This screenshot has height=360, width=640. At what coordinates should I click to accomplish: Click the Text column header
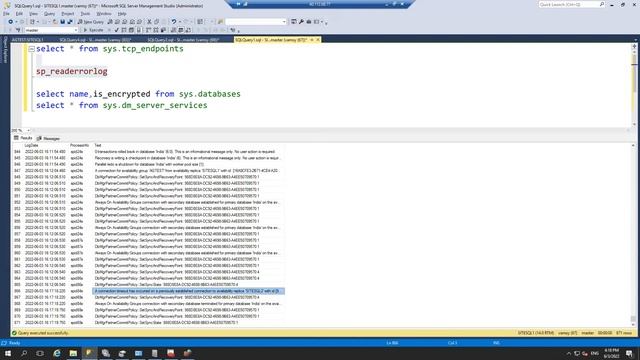coord(98,145)
